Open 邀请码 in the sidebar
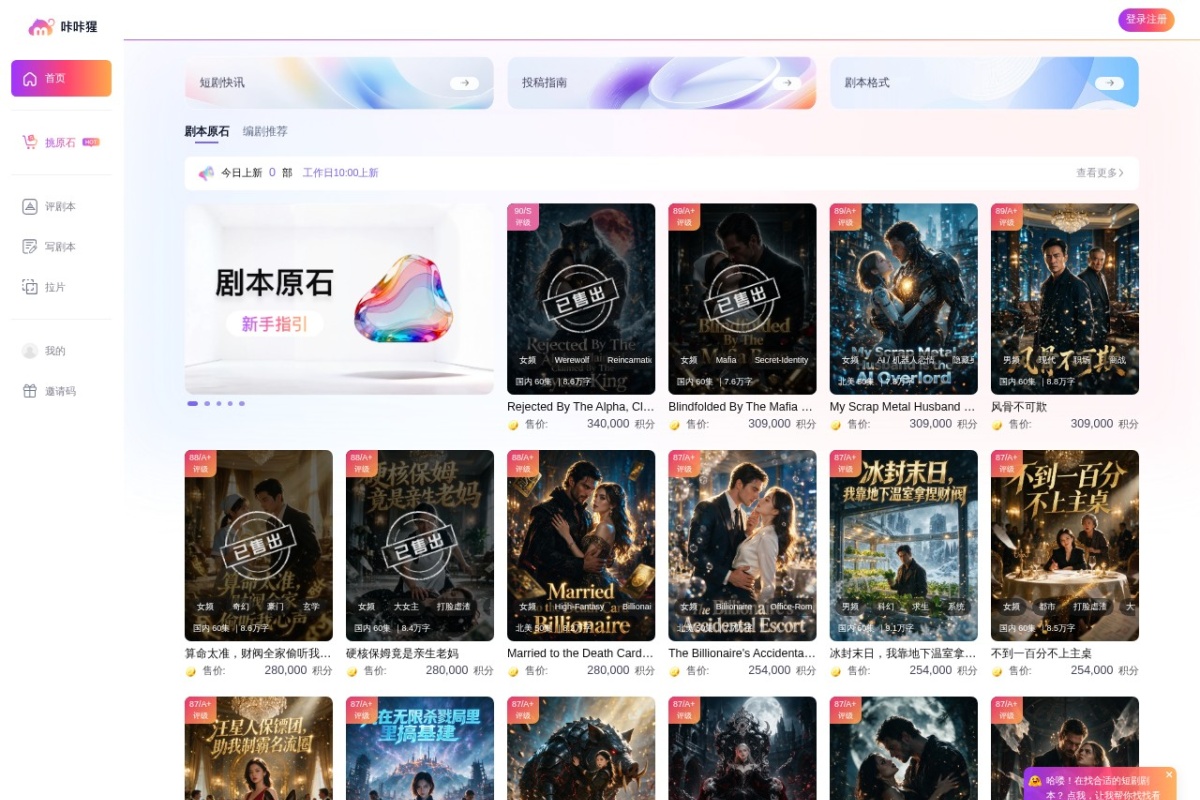This screenshot has height=800, width=1200. coord(61,390)
